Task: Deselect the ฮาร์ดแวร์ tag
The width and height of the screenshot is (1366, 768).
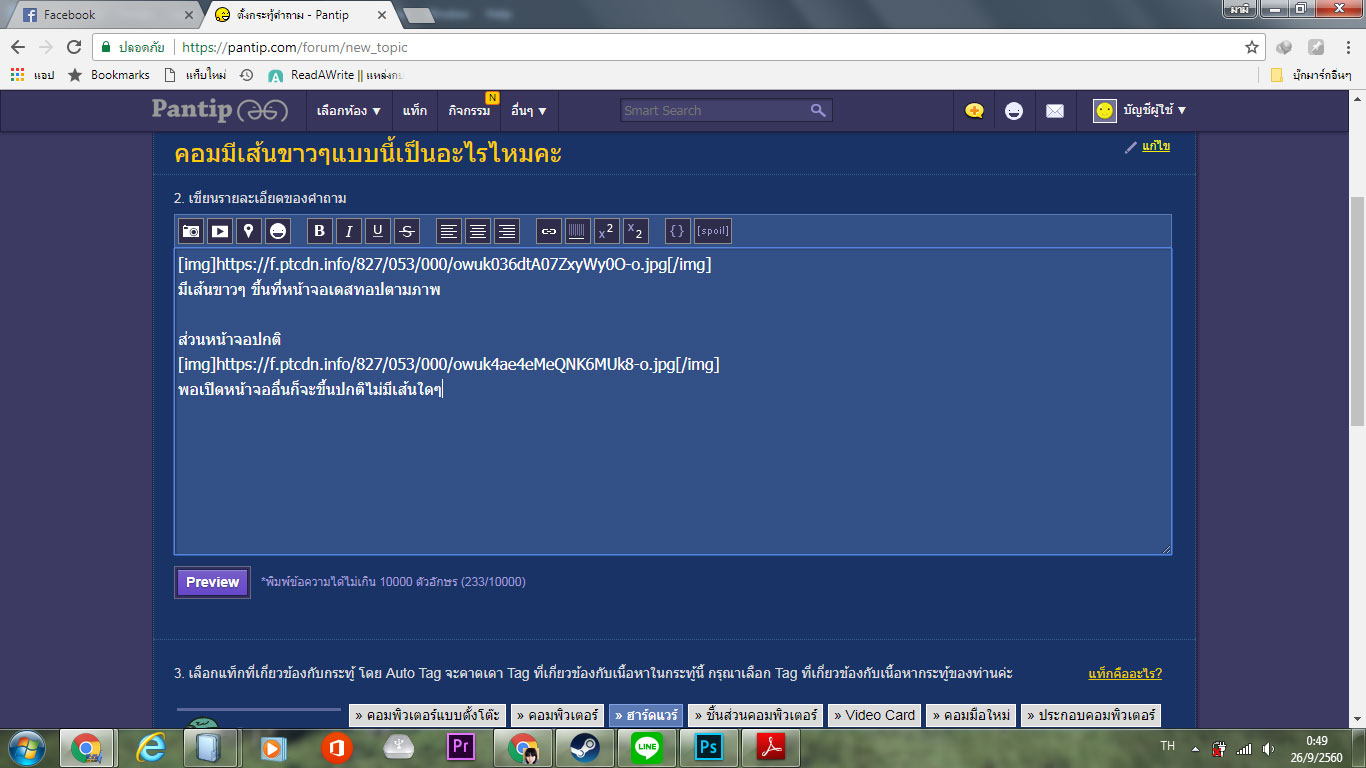Action: pyautogui.click(x=646, y=715)
